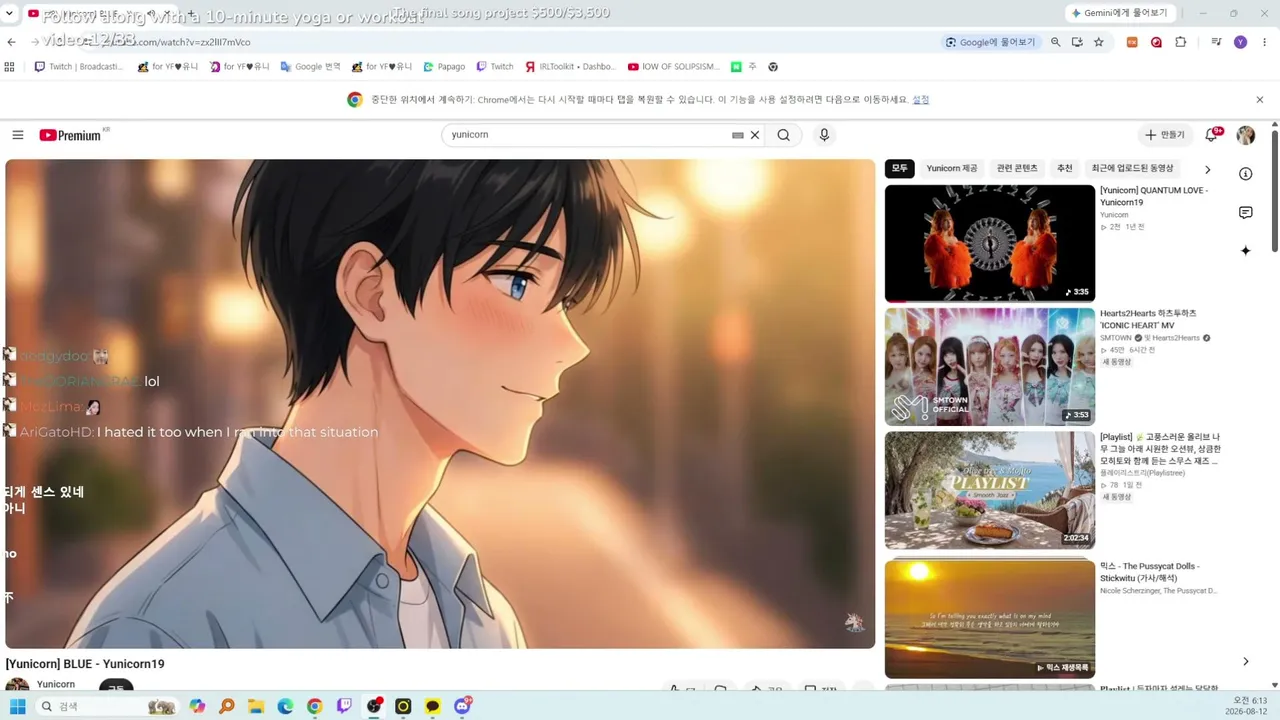Select the 추천 filter chip
Image resolution: width=1280 pixels, height=720 pixels.
pyautogui.click(x=1065, y=168)
